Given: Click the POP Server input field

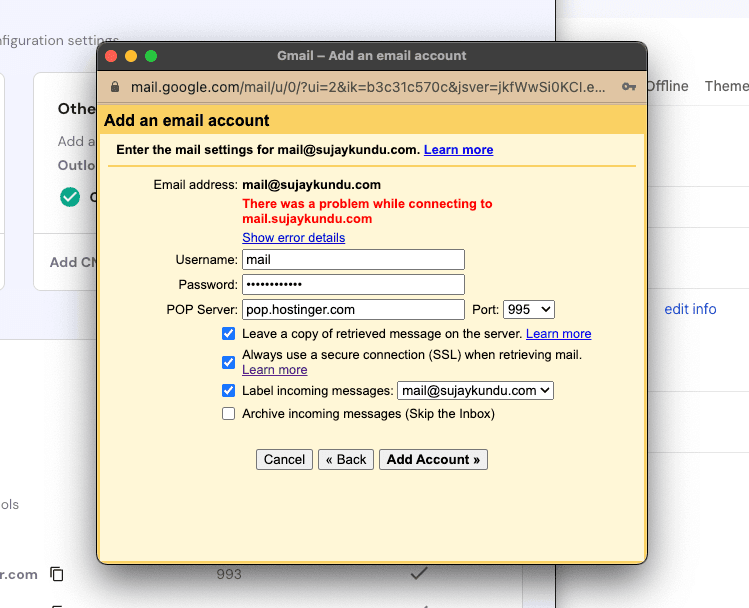Looking at the screenshot, I should coord(353,309).
